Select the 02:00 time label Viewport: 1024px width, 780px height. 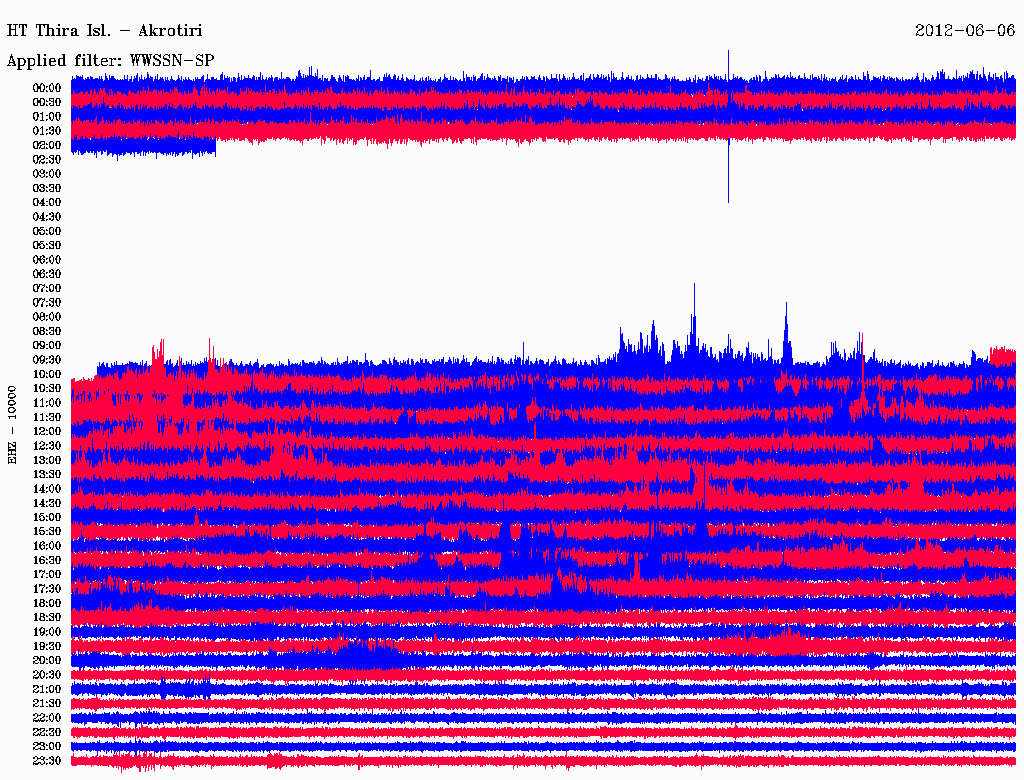pos(47,145)
